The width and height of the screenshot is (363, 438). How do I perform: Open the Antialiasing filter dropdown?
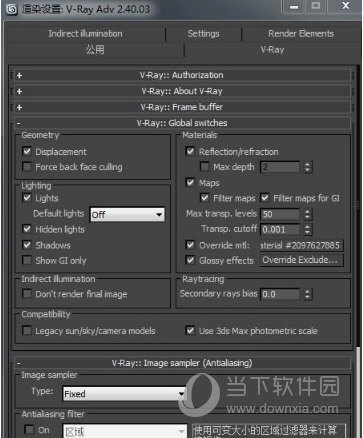pyautogui.click(x=125, y=431)
